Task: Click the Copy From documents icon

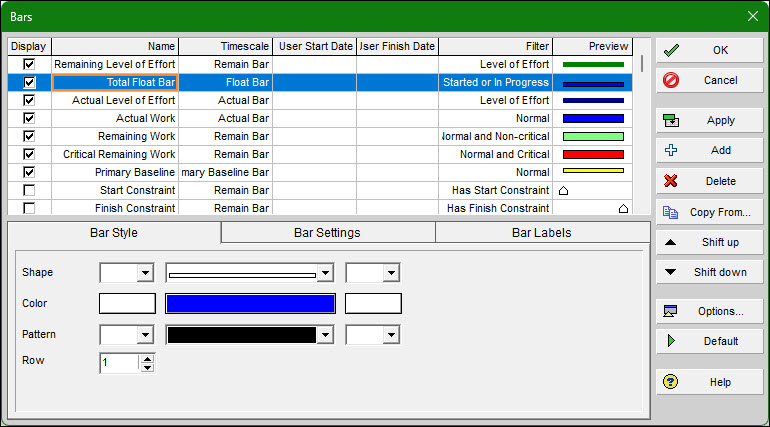Action: pyautogui.click(x=670, y=212)
